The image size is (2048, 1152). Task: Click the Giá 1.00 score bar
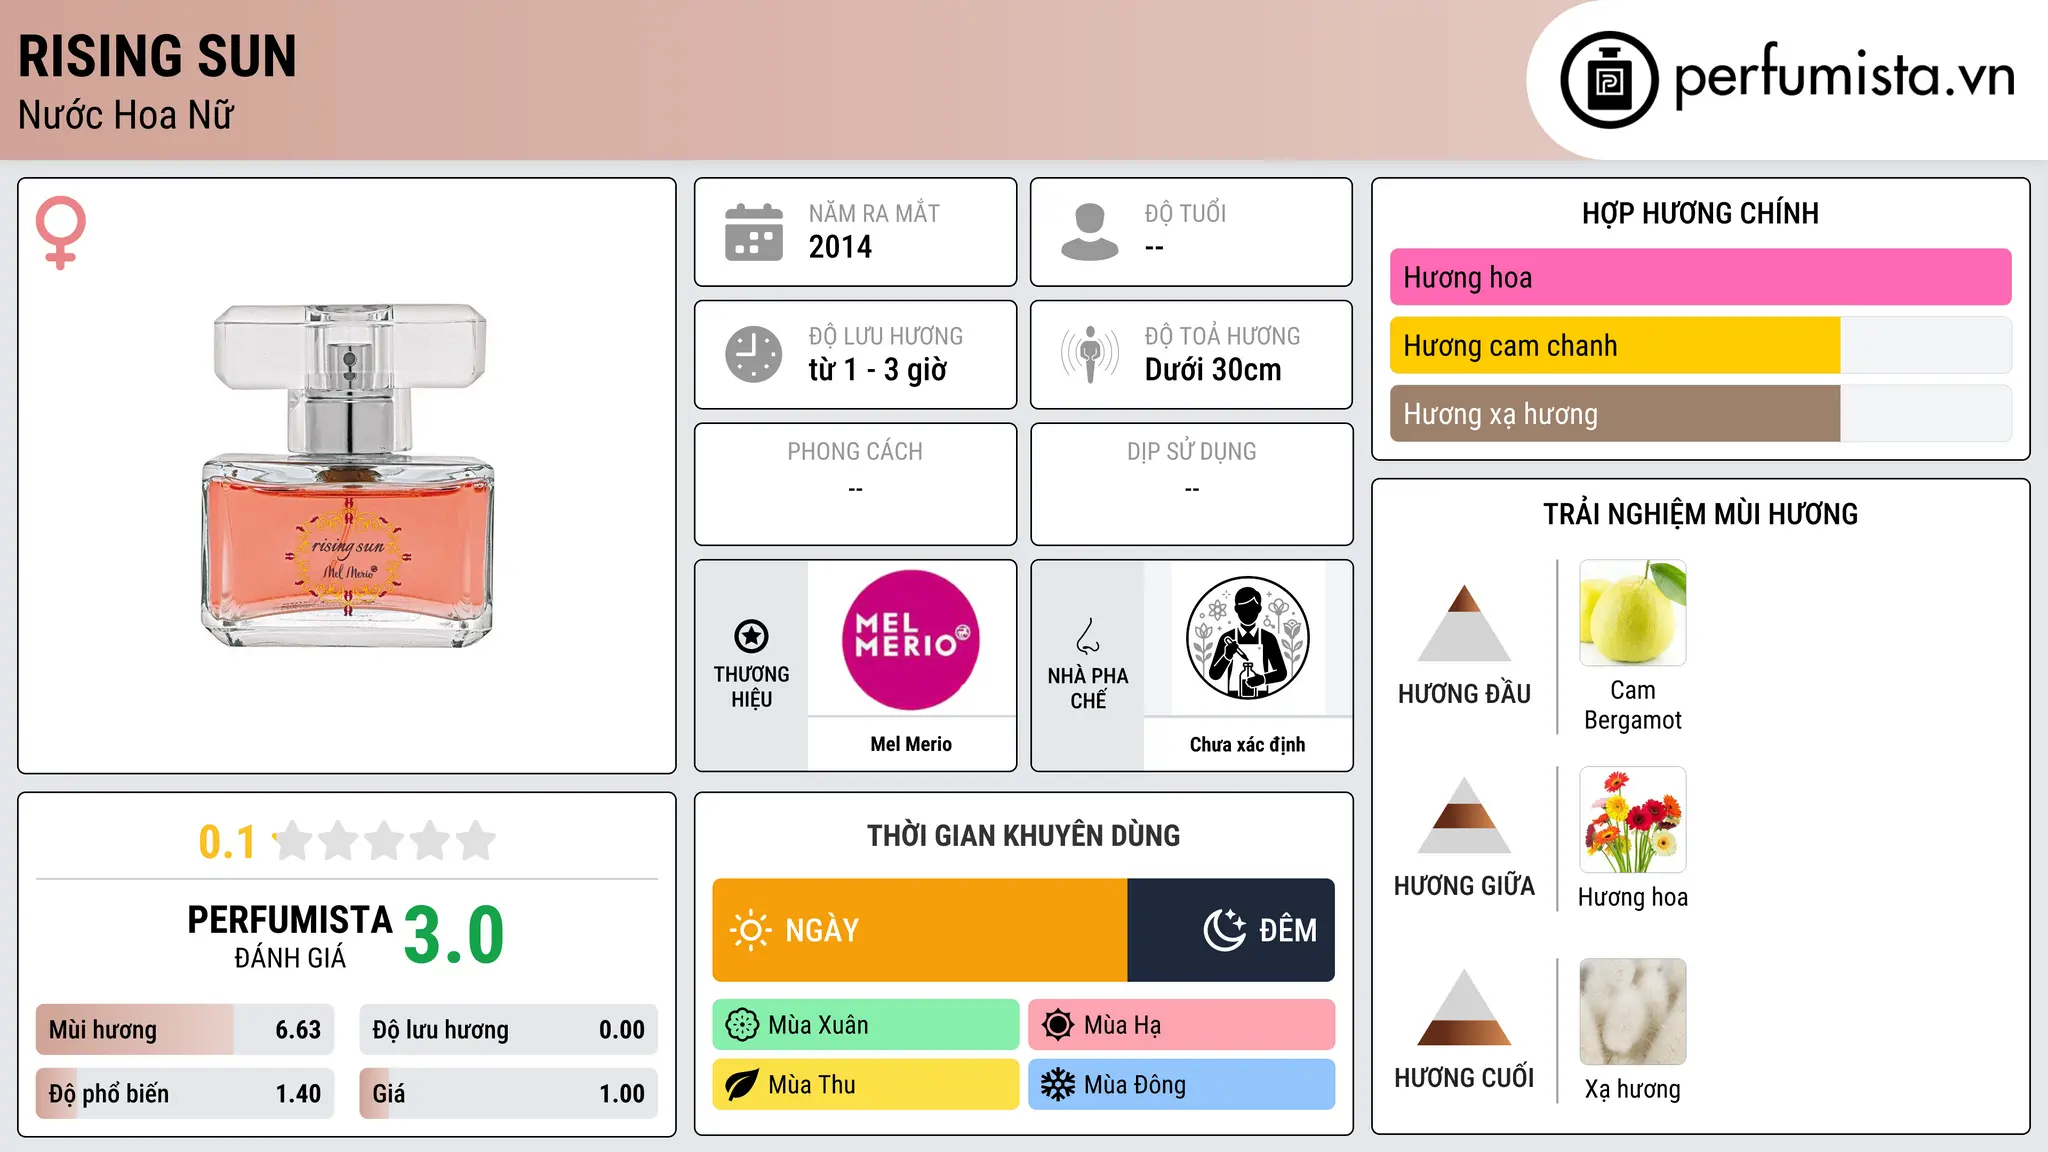coord(509,1094)
